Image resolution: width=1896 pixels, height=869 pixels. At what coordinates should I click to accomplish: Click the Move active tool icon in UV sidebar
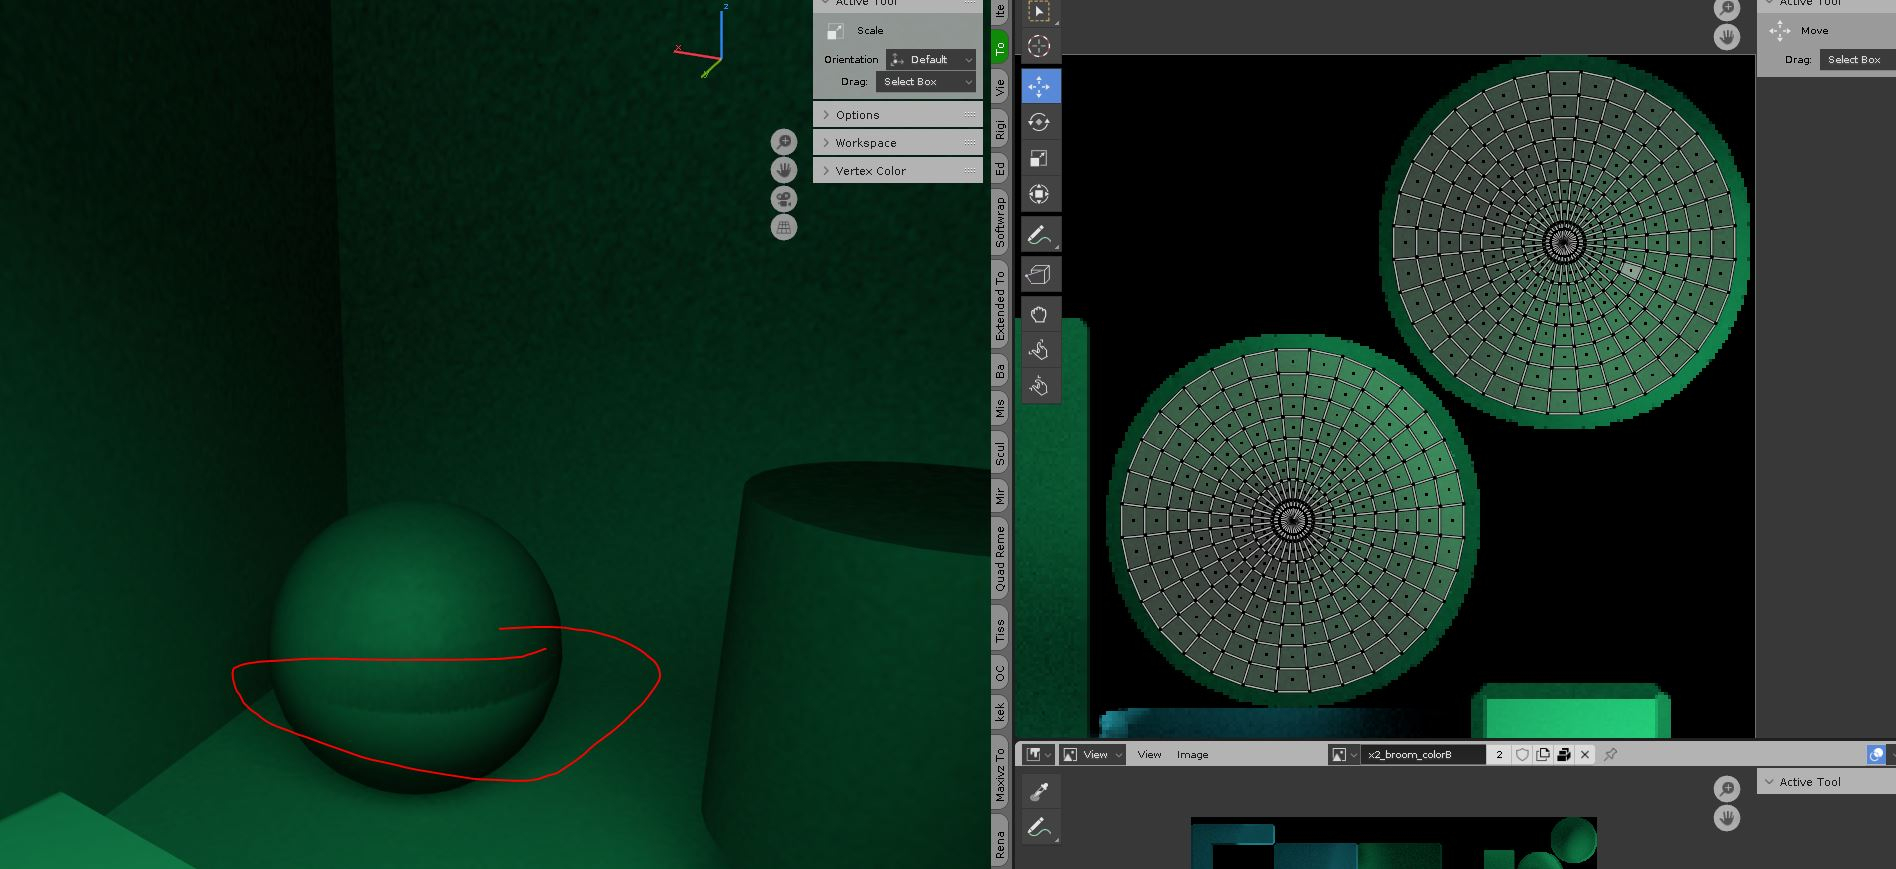click(x=1780, y=31)
